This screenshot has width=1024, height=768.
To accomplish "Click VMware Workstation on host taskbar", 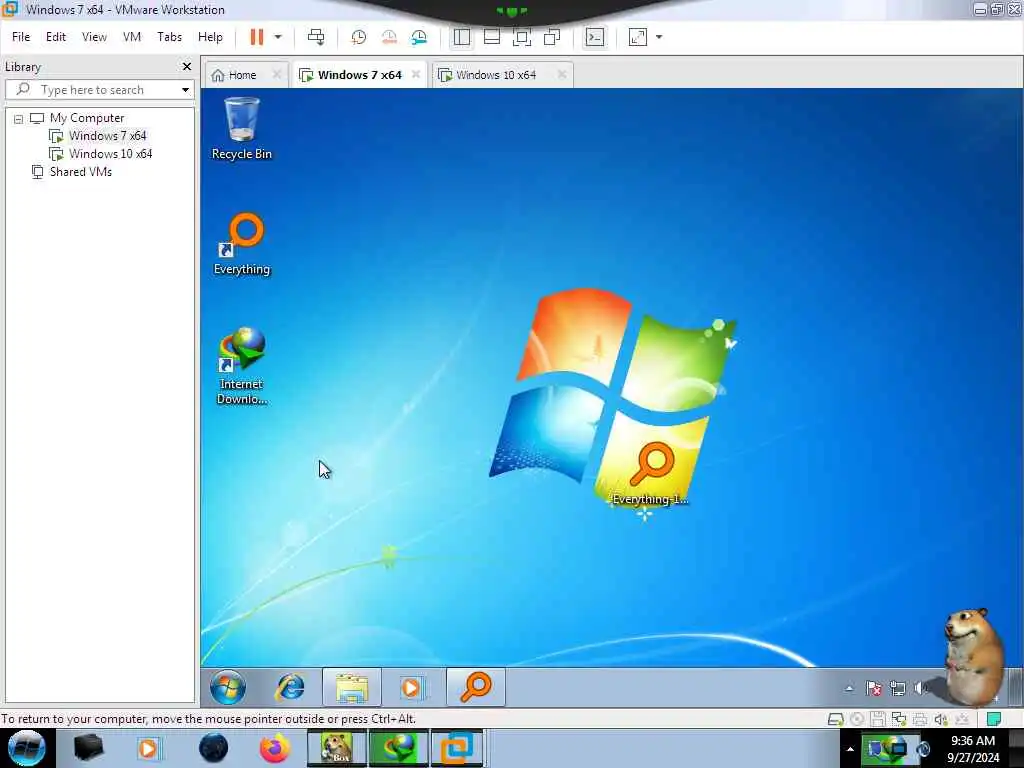I will pyautogui.click(x=456, y=748).
